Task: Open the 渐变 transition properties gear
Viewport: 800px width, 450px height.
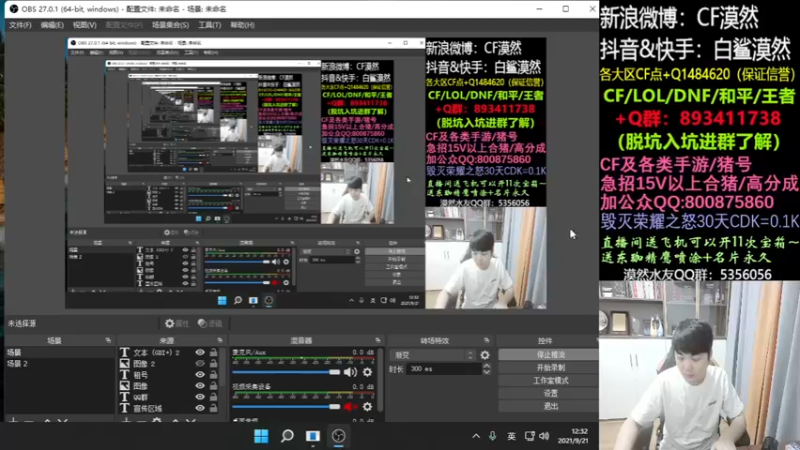Action: click(485, 355)
